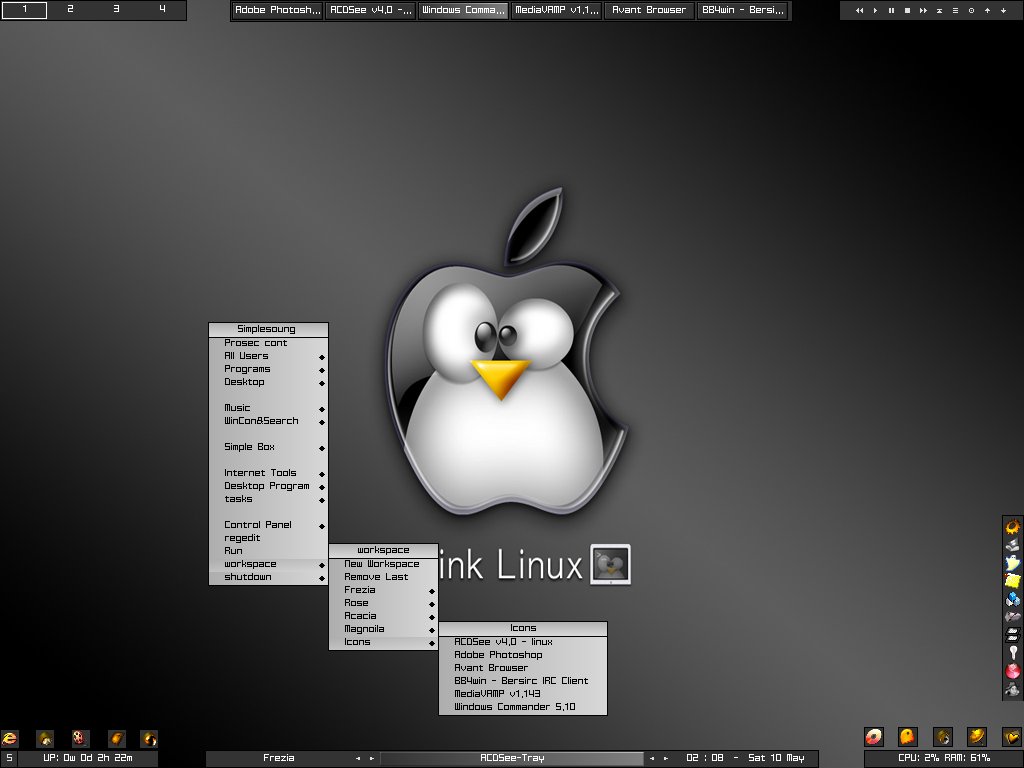Expand the Music submenu
Screen dimensions: 1024x768
pos(268,408)
